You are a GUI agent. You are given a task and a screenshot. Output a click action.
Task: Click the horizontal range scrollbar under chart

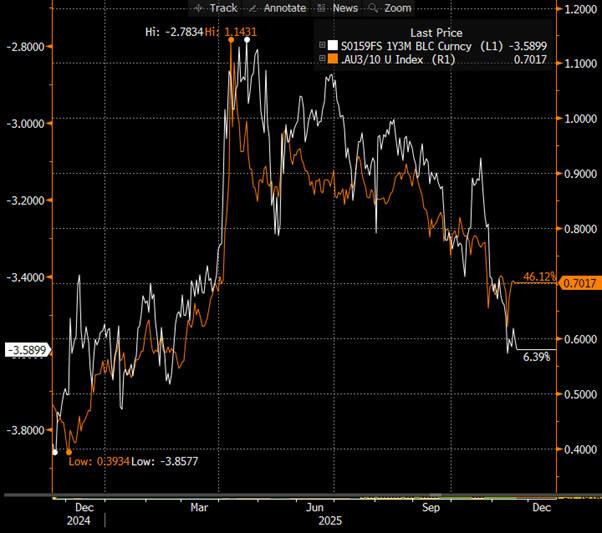coord(303,497)
